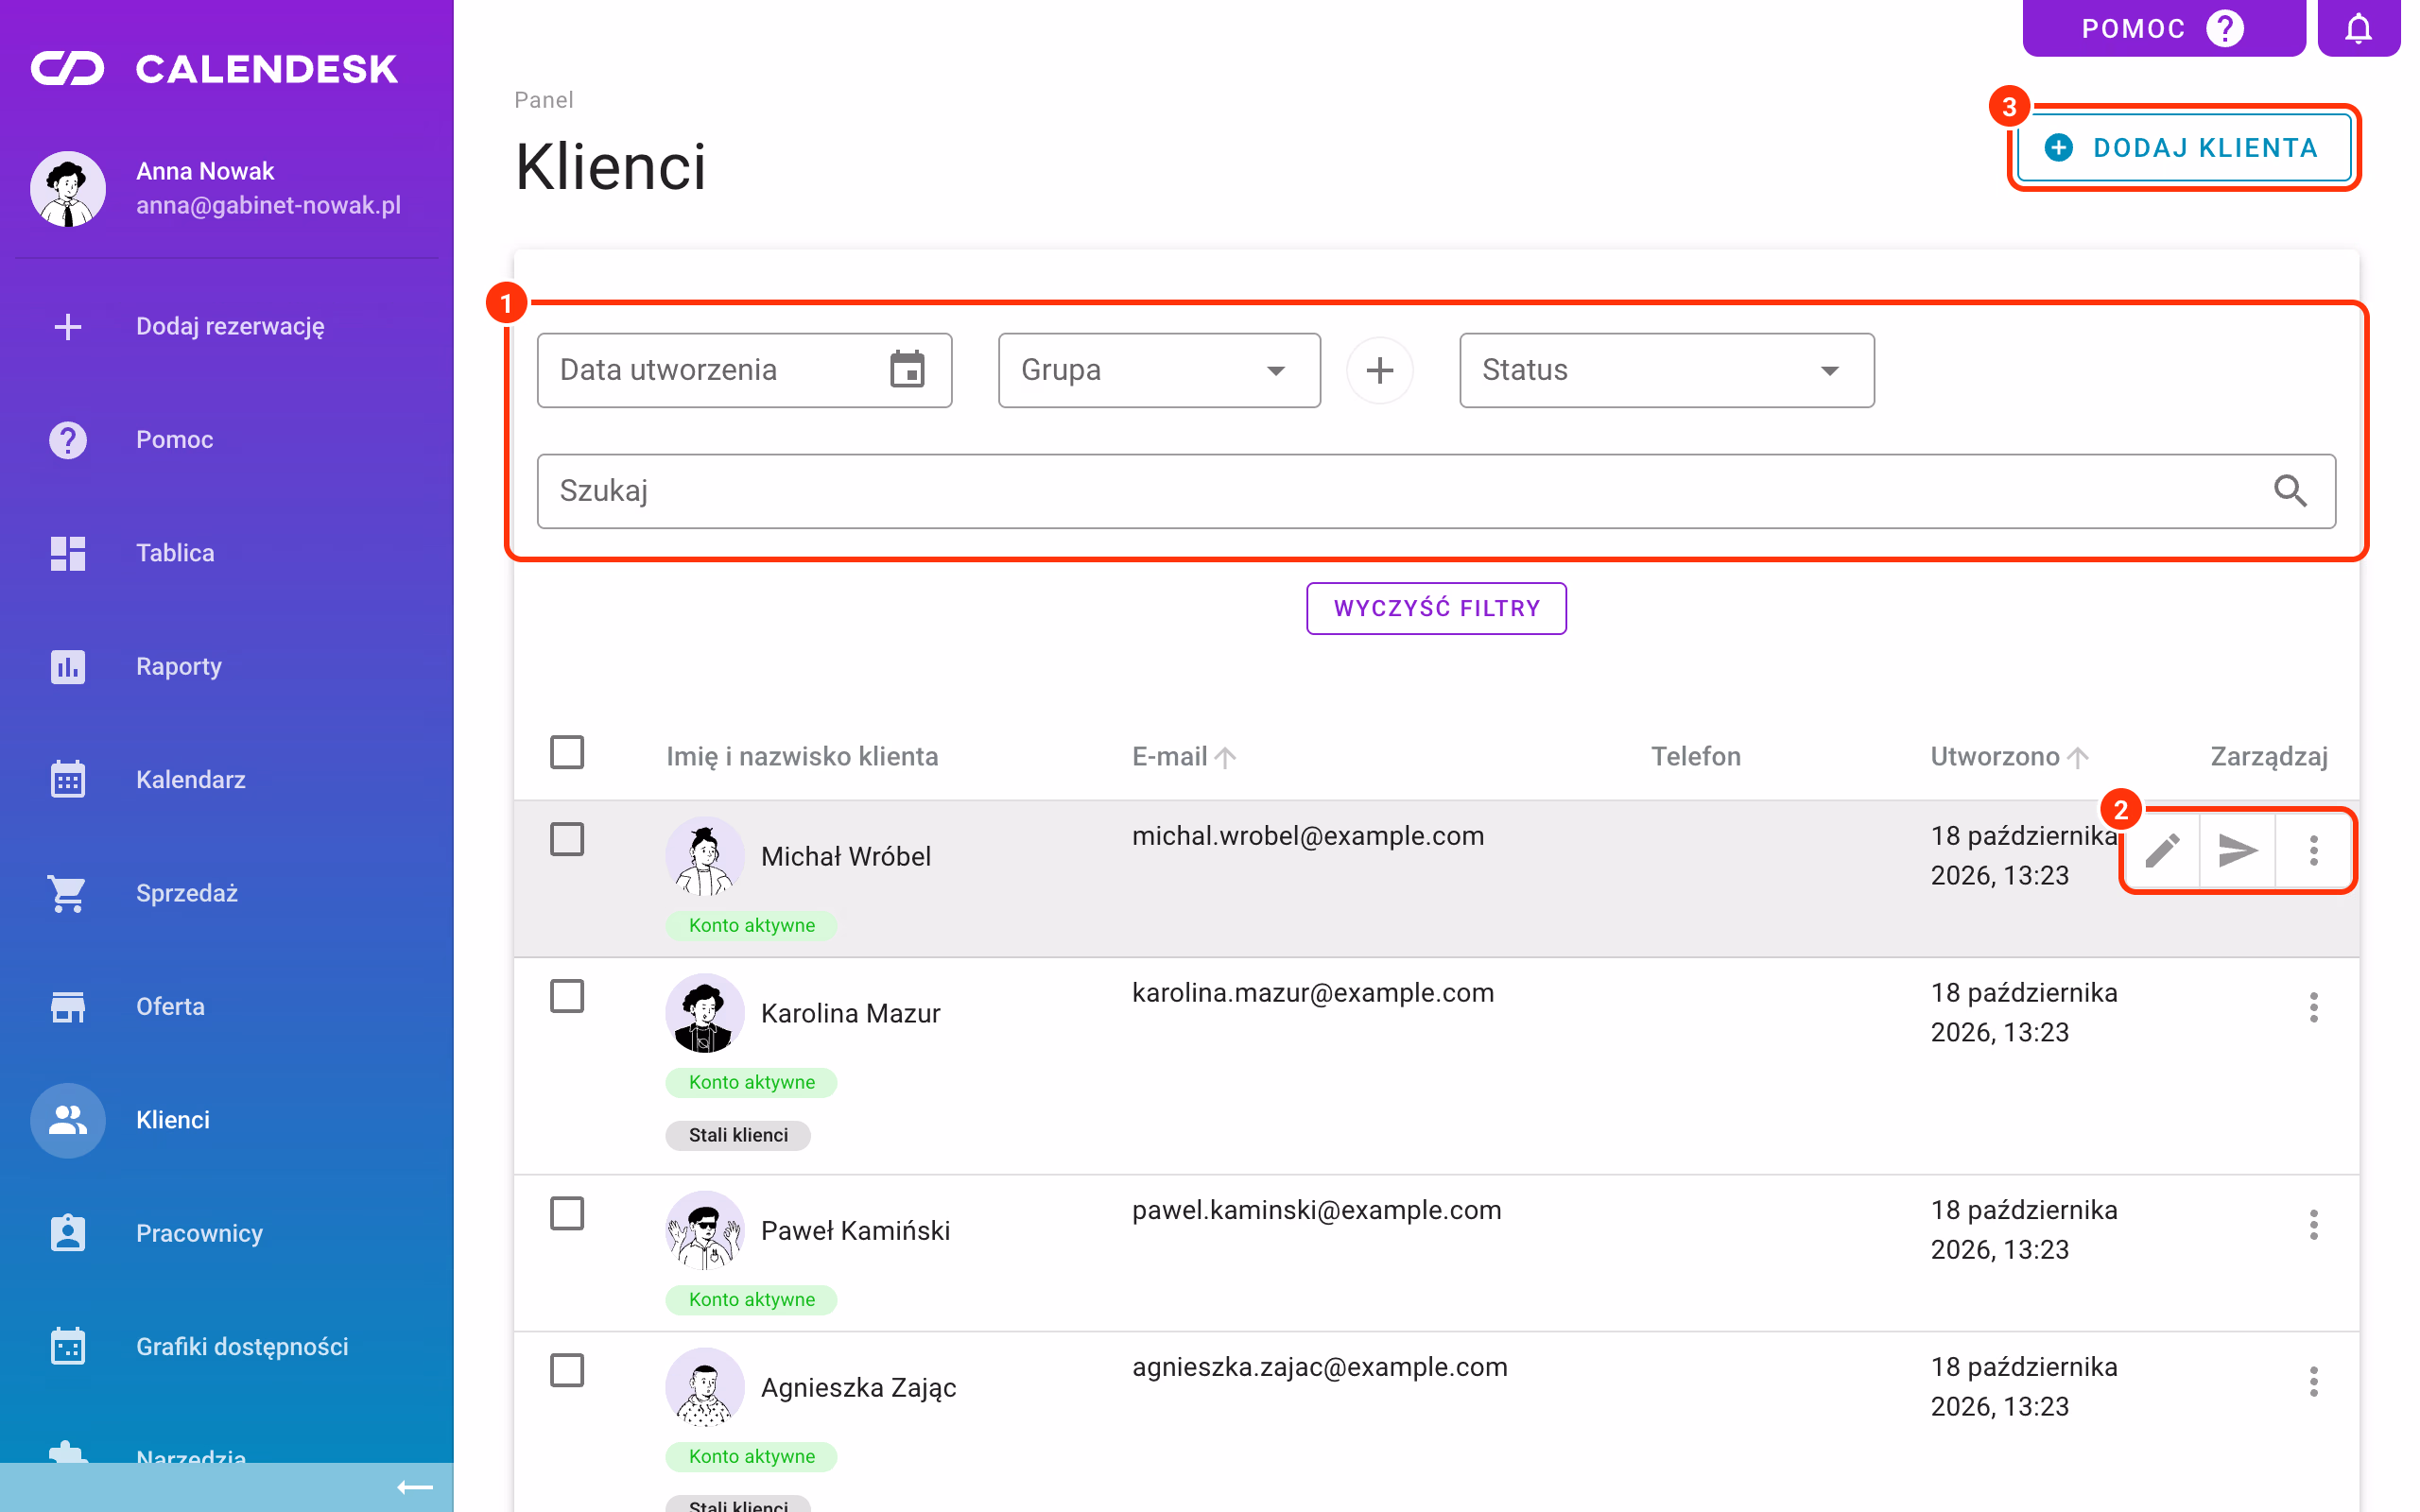Check the Paweł Kamiński row checkbox
This screenshot has height=1512, width=2420.
tap(567, 1213)
